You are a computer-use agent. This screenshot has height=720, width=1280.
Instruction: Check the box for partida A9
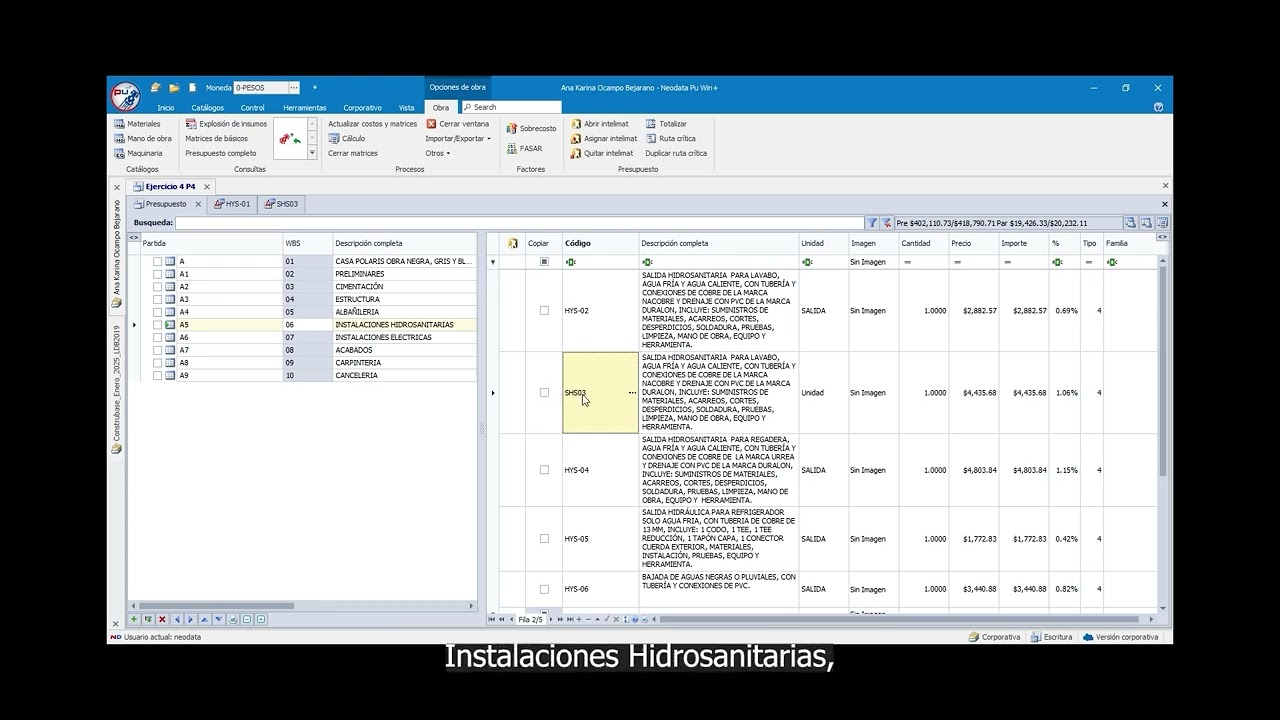pos(157,376)
